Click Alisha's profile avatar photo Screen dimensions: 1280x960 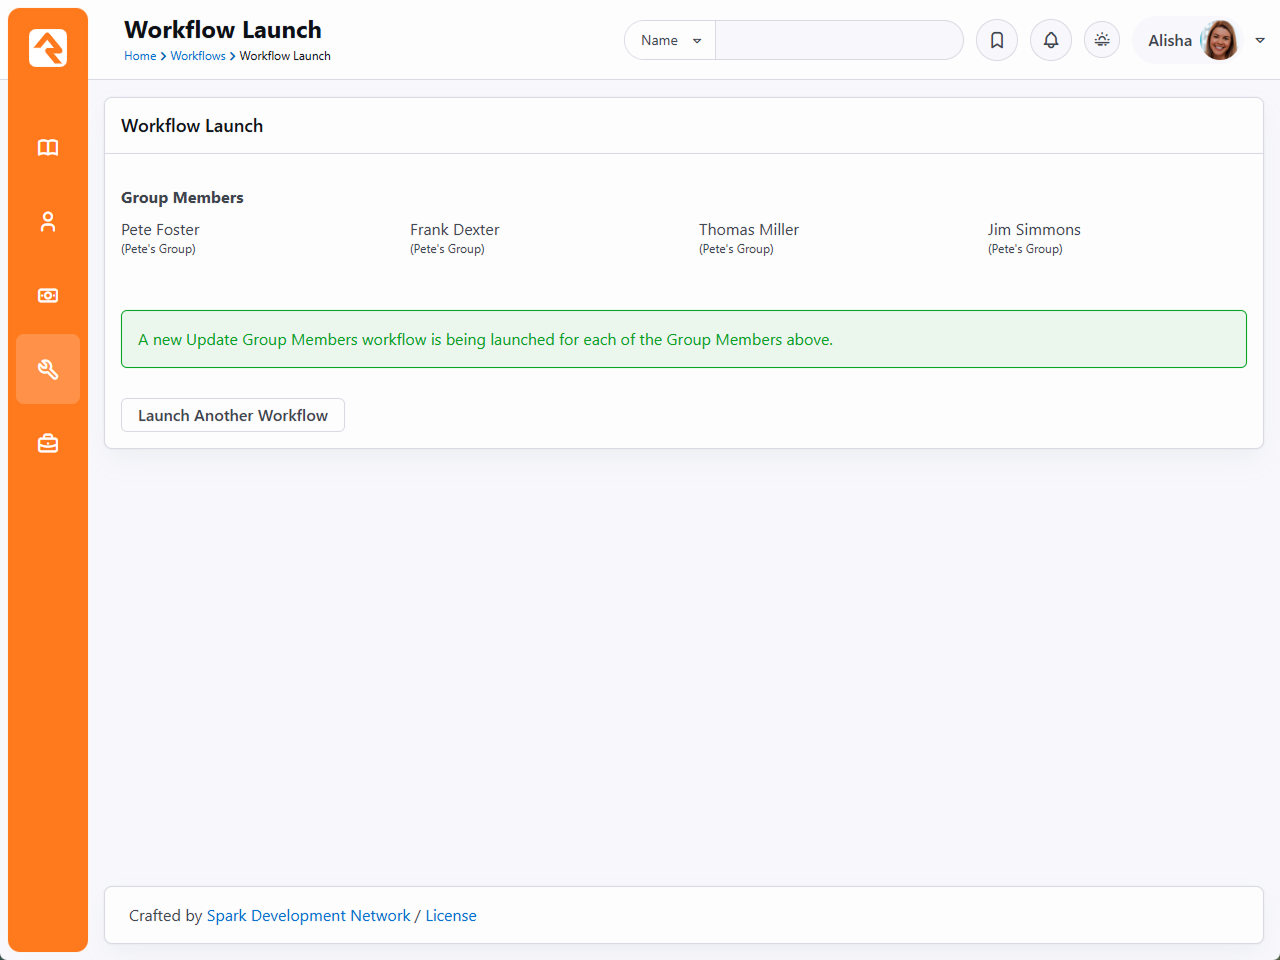pos(1219,41)
